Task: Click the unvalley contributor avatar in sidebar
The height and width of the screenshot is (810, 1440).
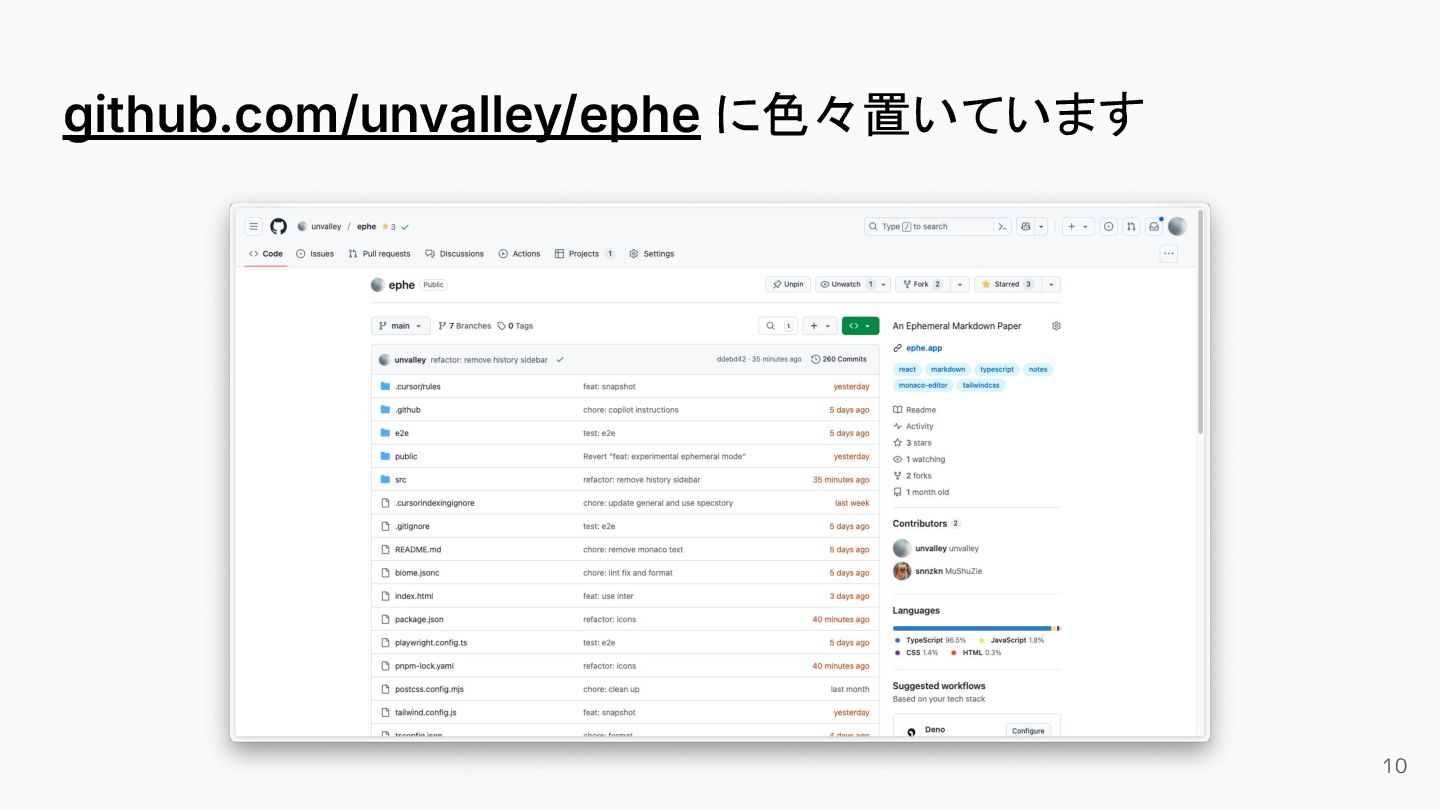Action: coord(902,548)
